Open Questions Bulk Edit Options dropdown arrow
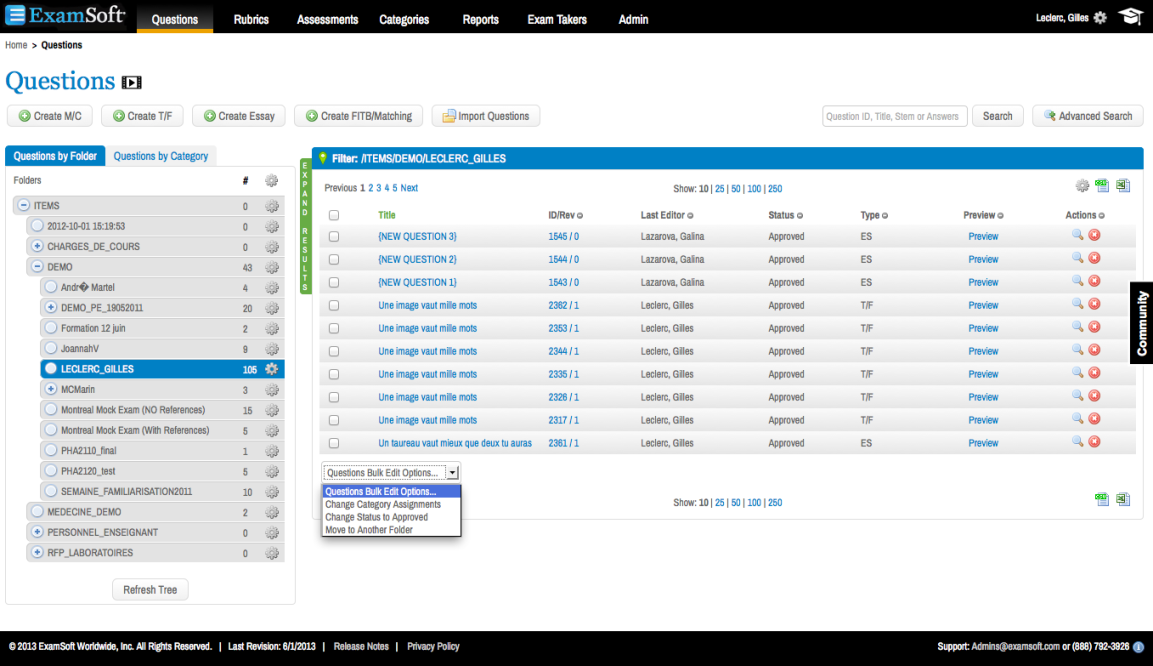This screenshot has height=666, width=1153. pyautogui.click(x=452, y=473)
